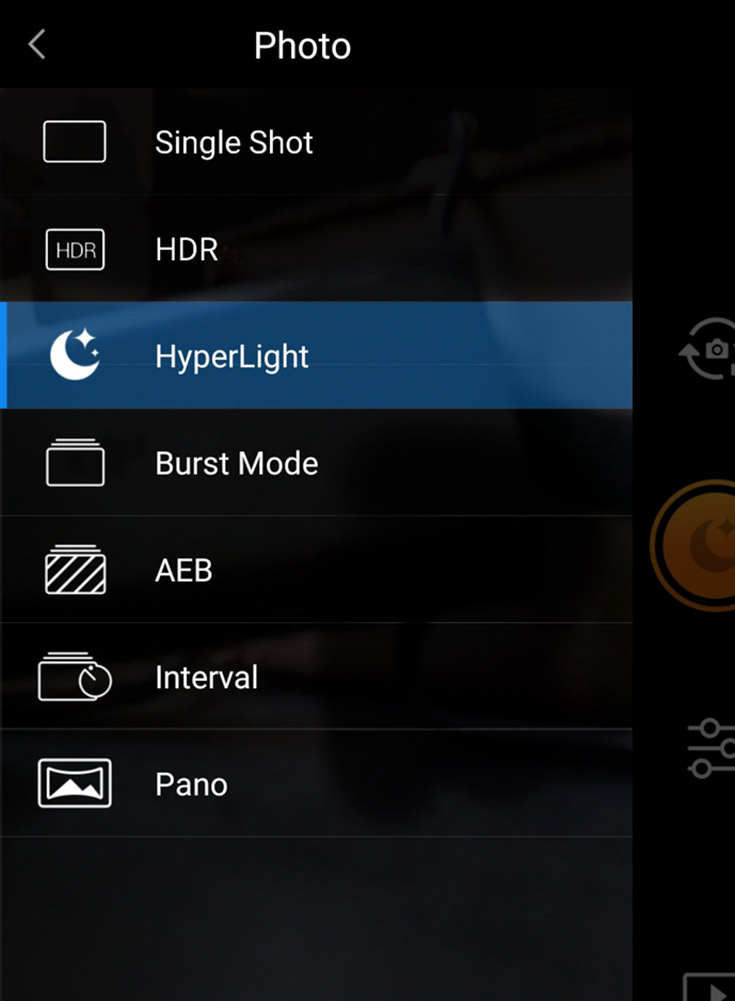The height and width of the screenshot is (1001, 735).
Task: Switch camera with the flip-camera icon
Action: (708, 349)
